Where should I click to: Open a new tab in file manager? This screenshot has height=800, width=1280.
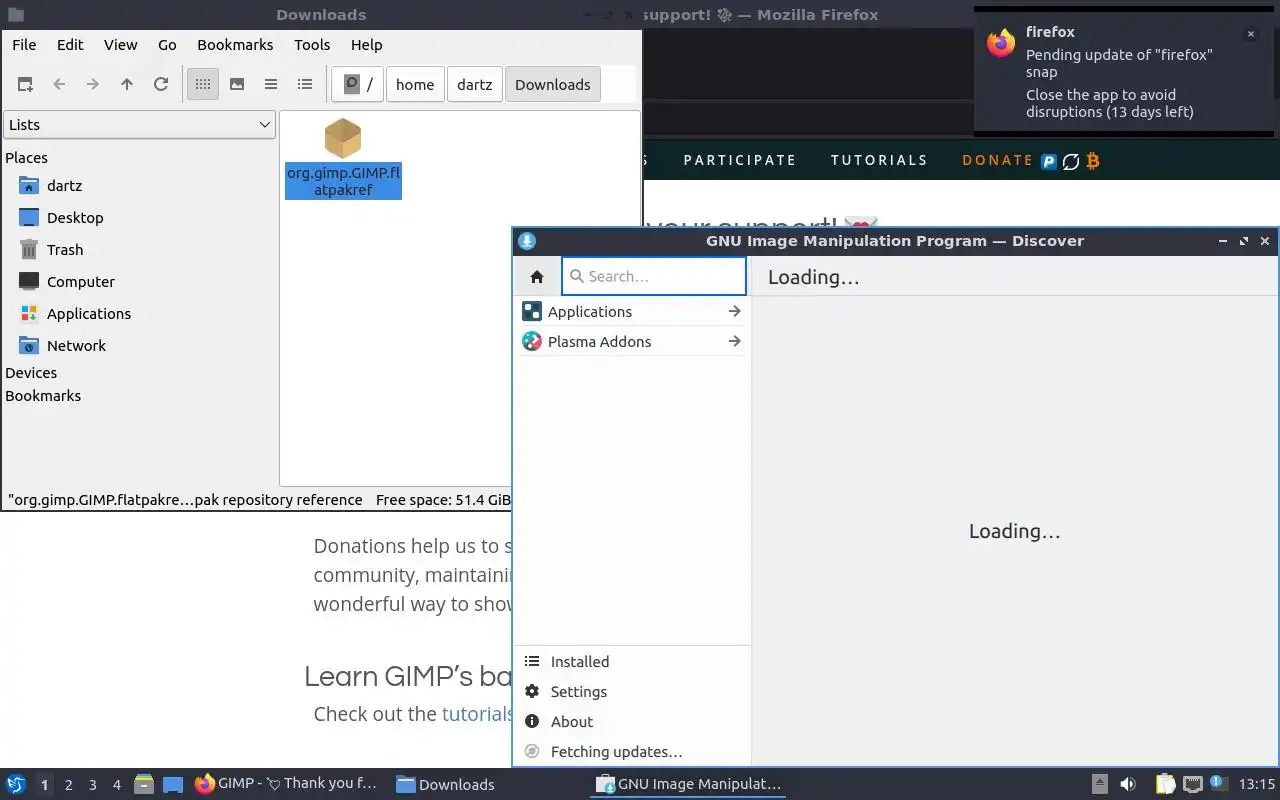point(25,85)
